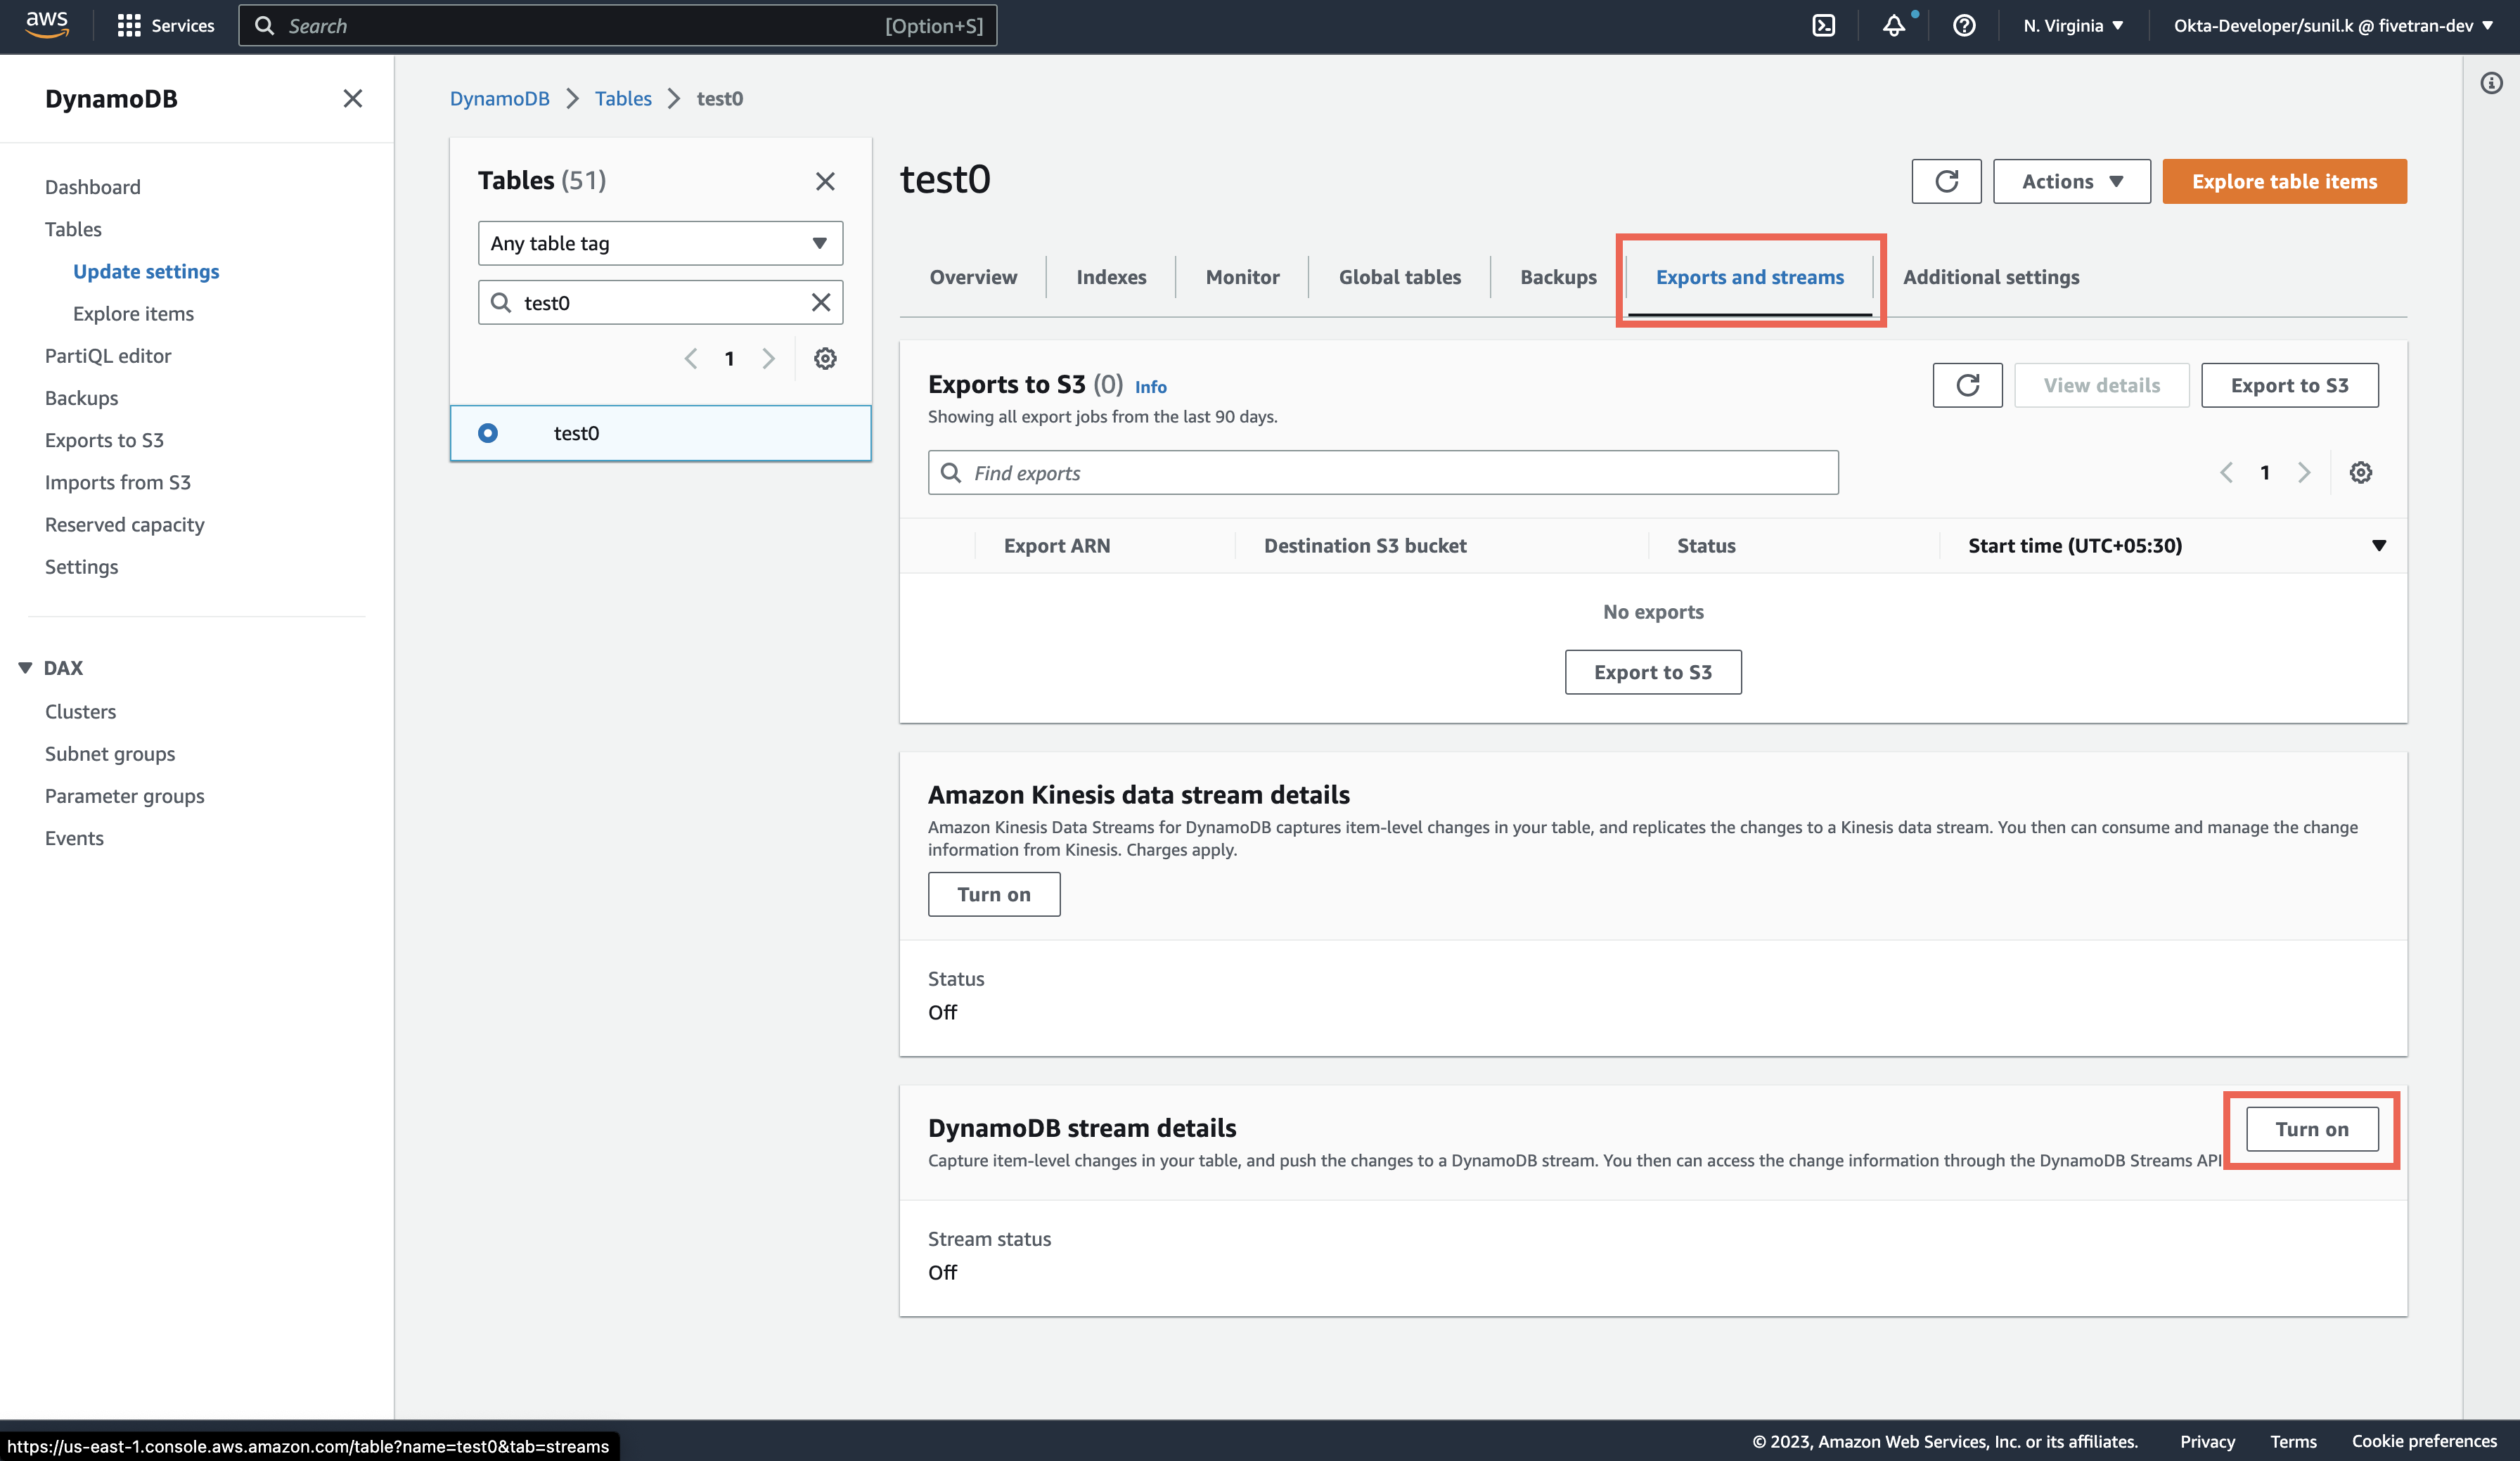The image size is (2520, 1461).
Task: Select the Exports and streams tab
Action: pos(1749,277)
